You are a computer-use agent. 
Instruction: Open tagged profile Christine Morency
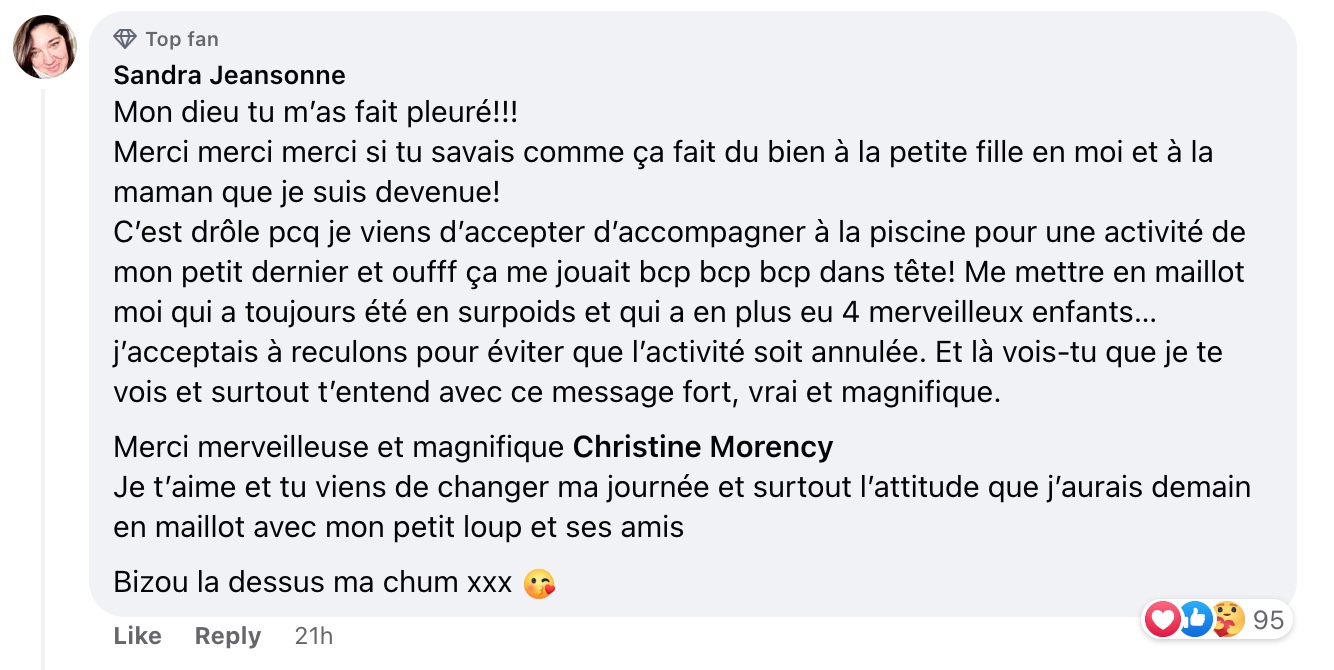click(x=702, y=446)
